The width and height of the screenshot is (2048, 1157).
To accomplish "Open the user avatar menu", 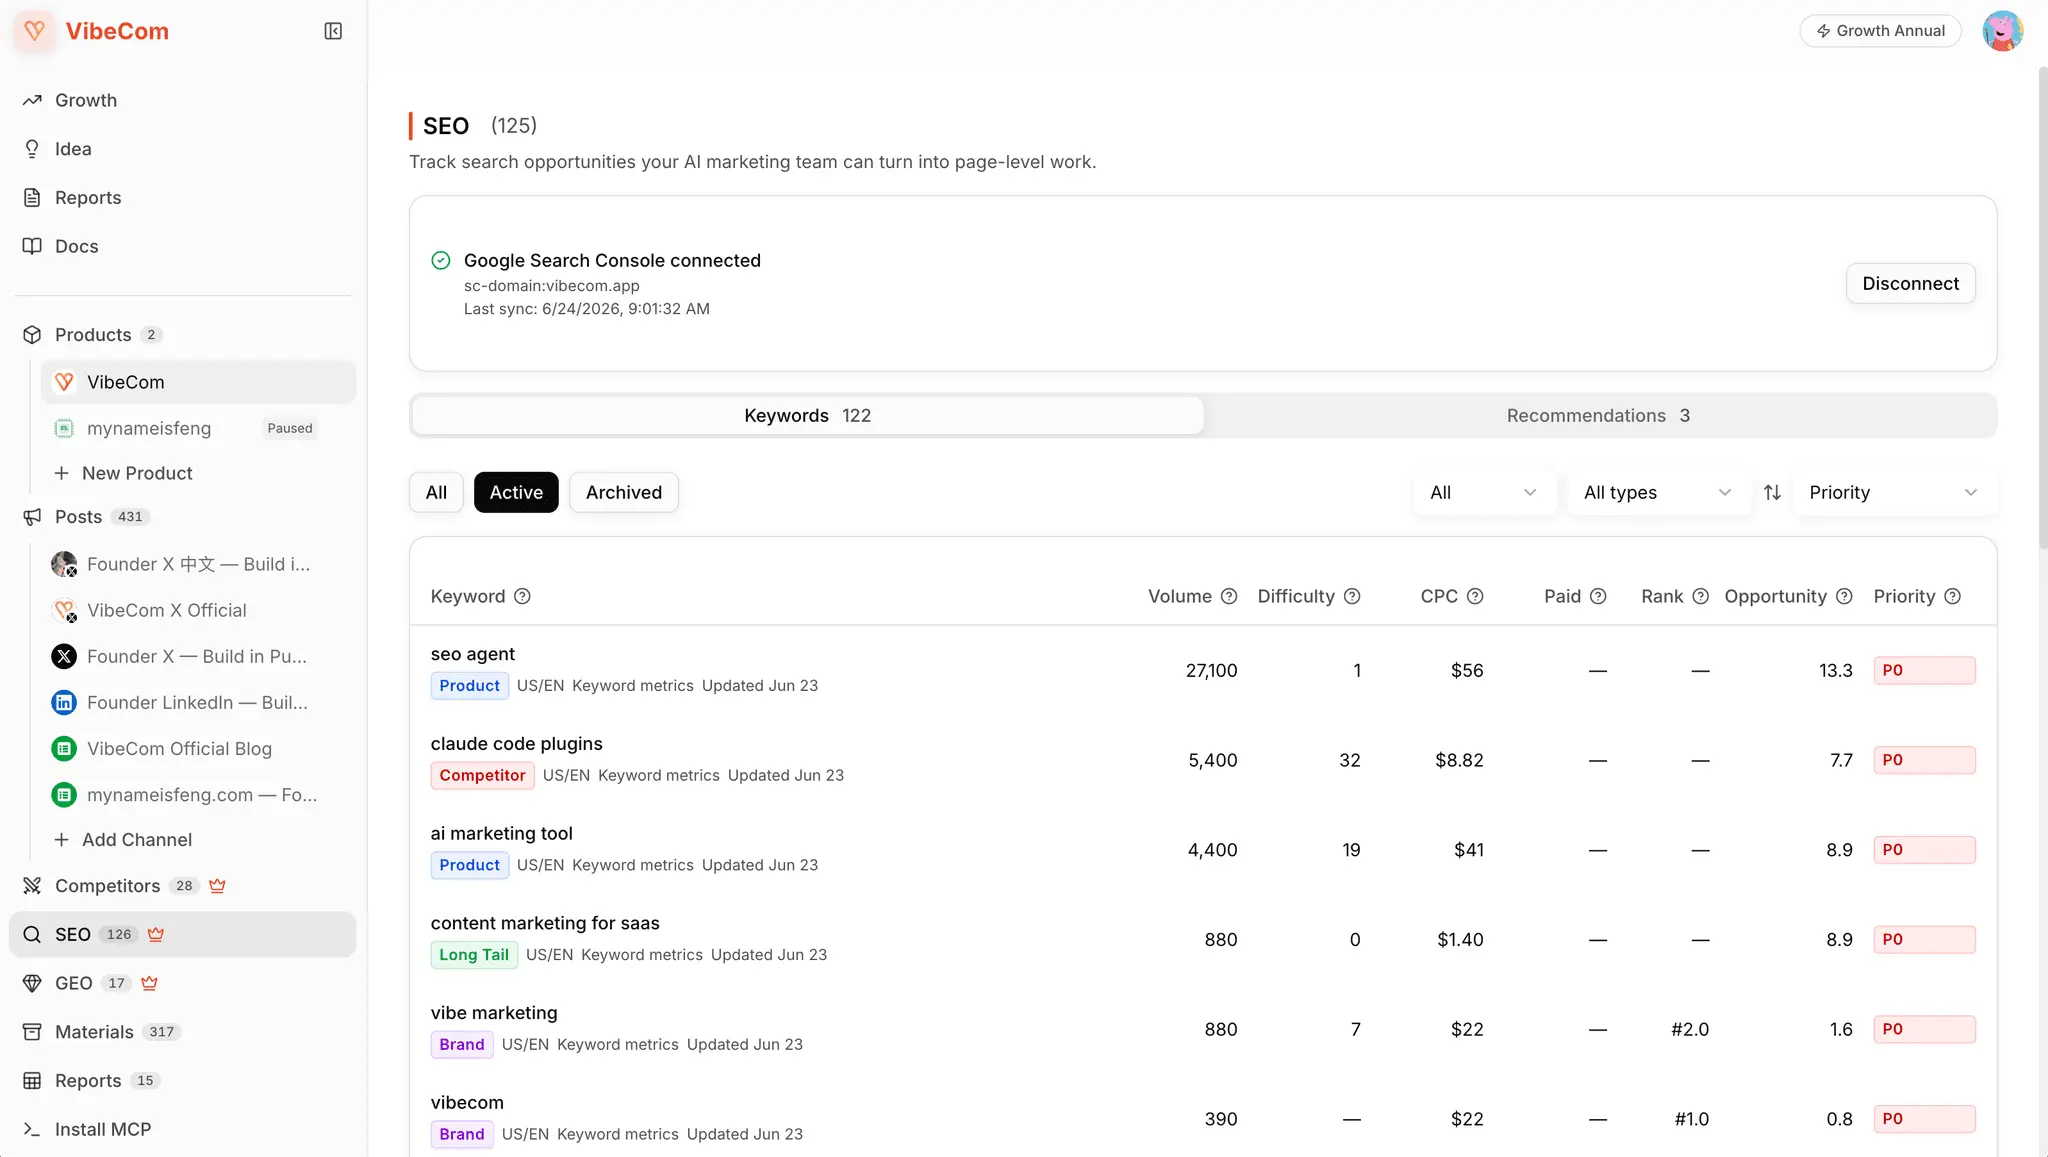I will click(x=2002, y=31).
